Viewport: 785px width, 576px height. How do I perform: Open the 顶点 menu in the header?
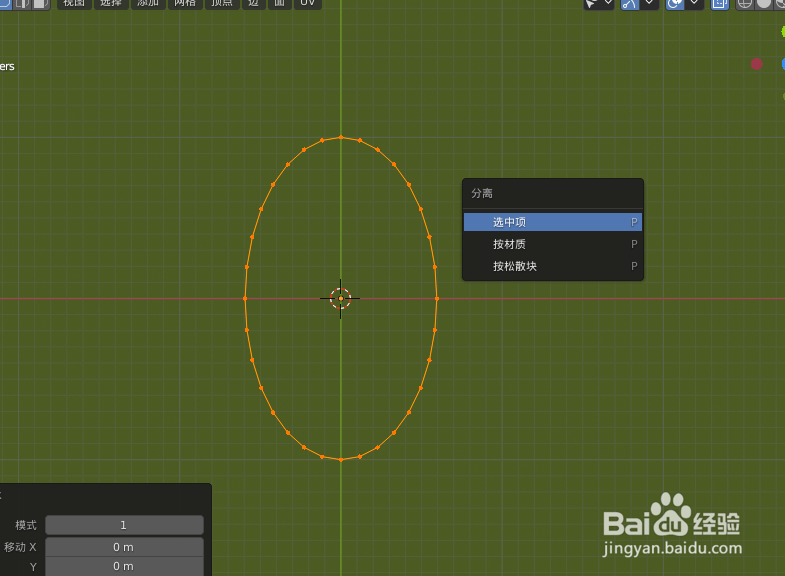pyautogui.click(x=222, y=3)
